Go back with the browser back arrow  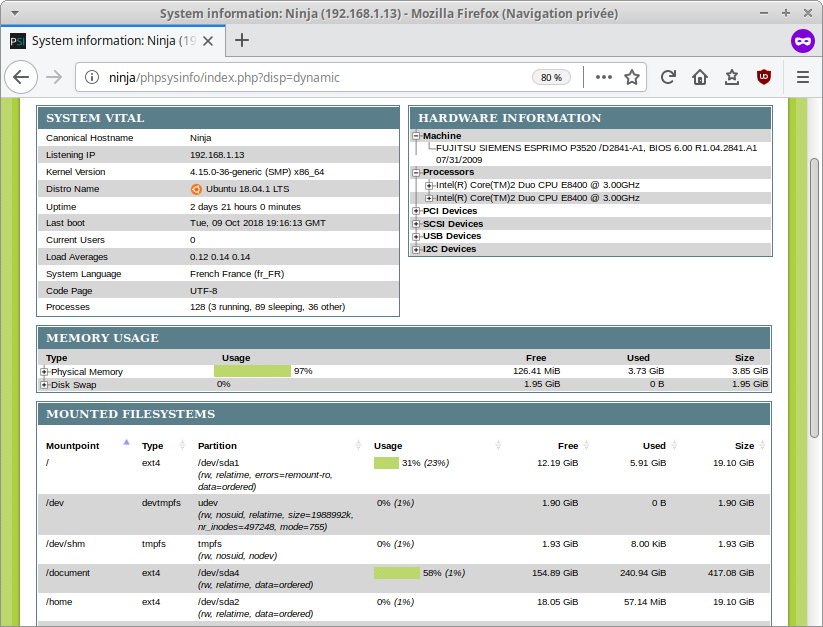(21, 77)
